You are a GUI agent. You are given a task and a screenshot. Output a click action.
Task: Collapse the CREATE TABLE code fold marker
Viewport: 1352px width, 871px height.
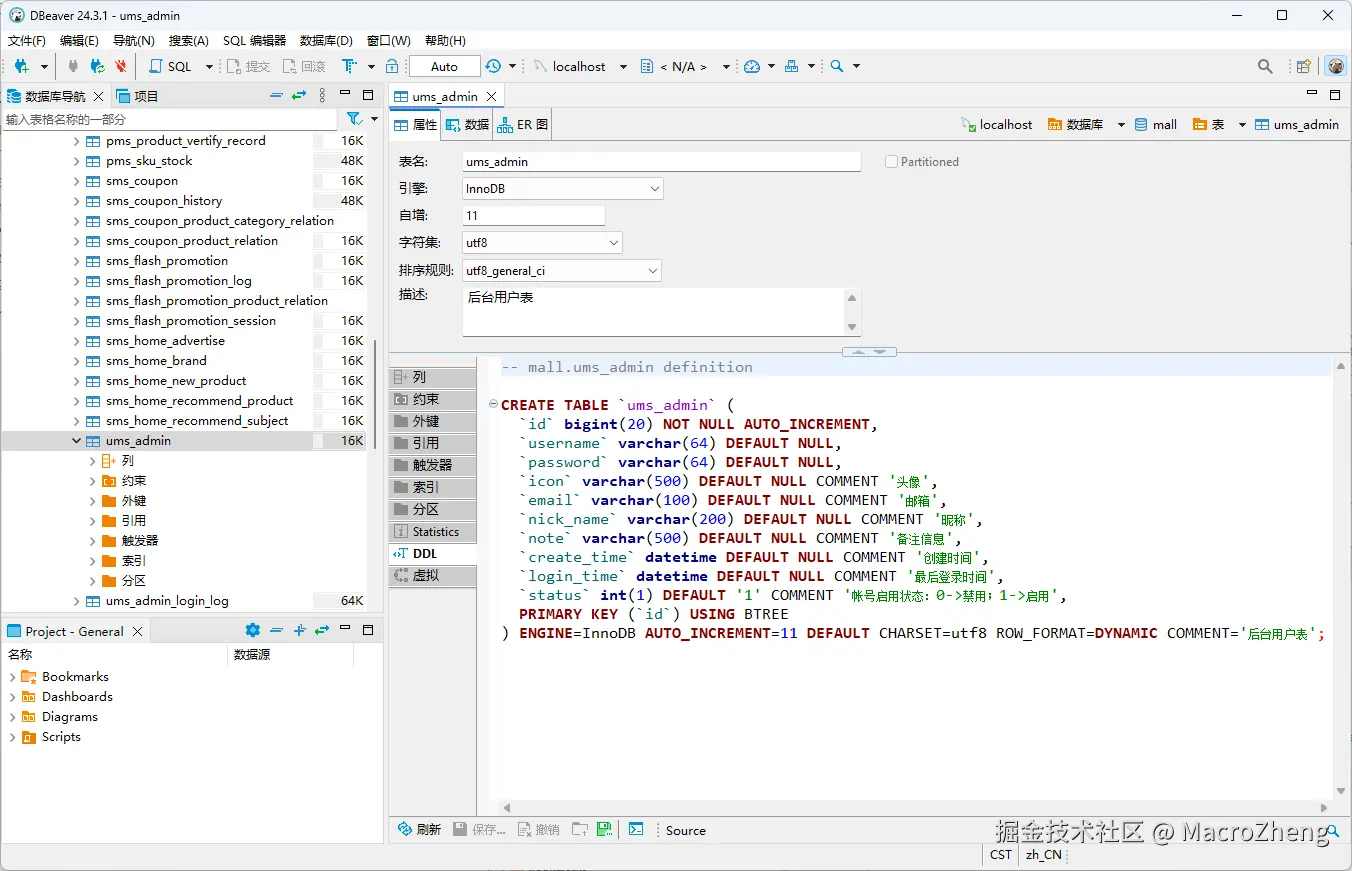point(493,405)
